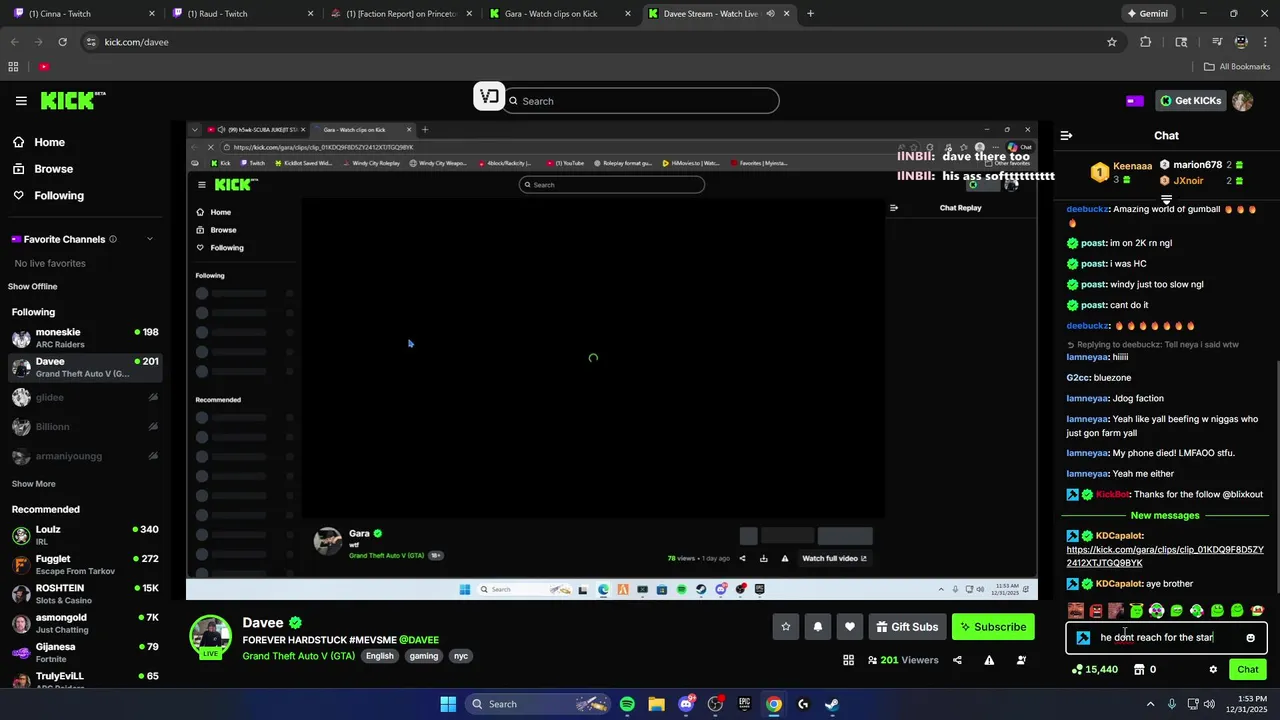
Task: Open offline channel glidee
Action: point(85,397)
